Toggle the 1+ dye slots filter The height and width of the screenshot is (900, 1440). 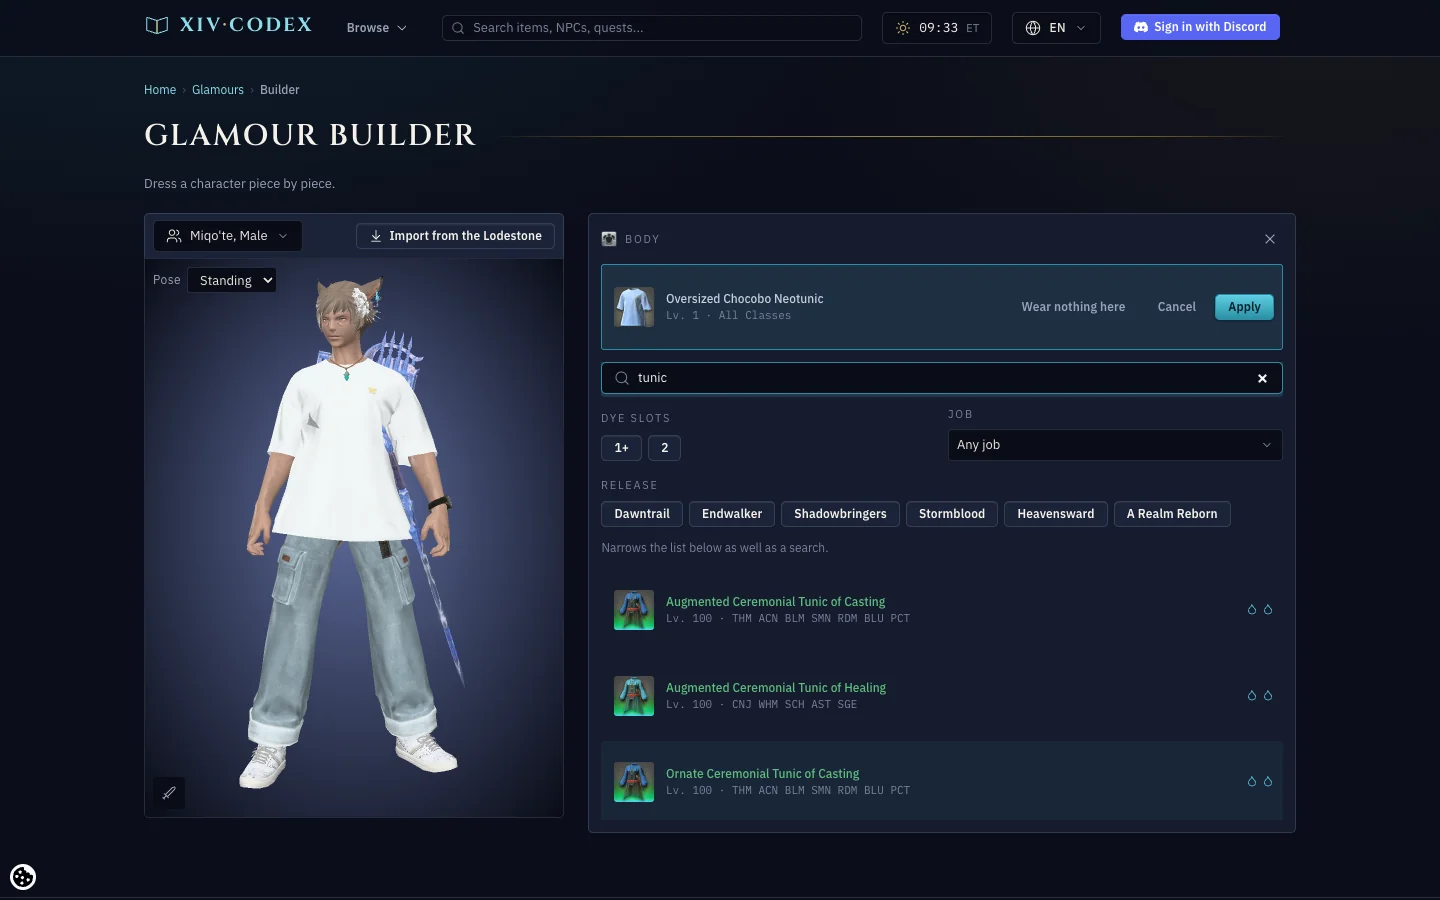(621, 448)
